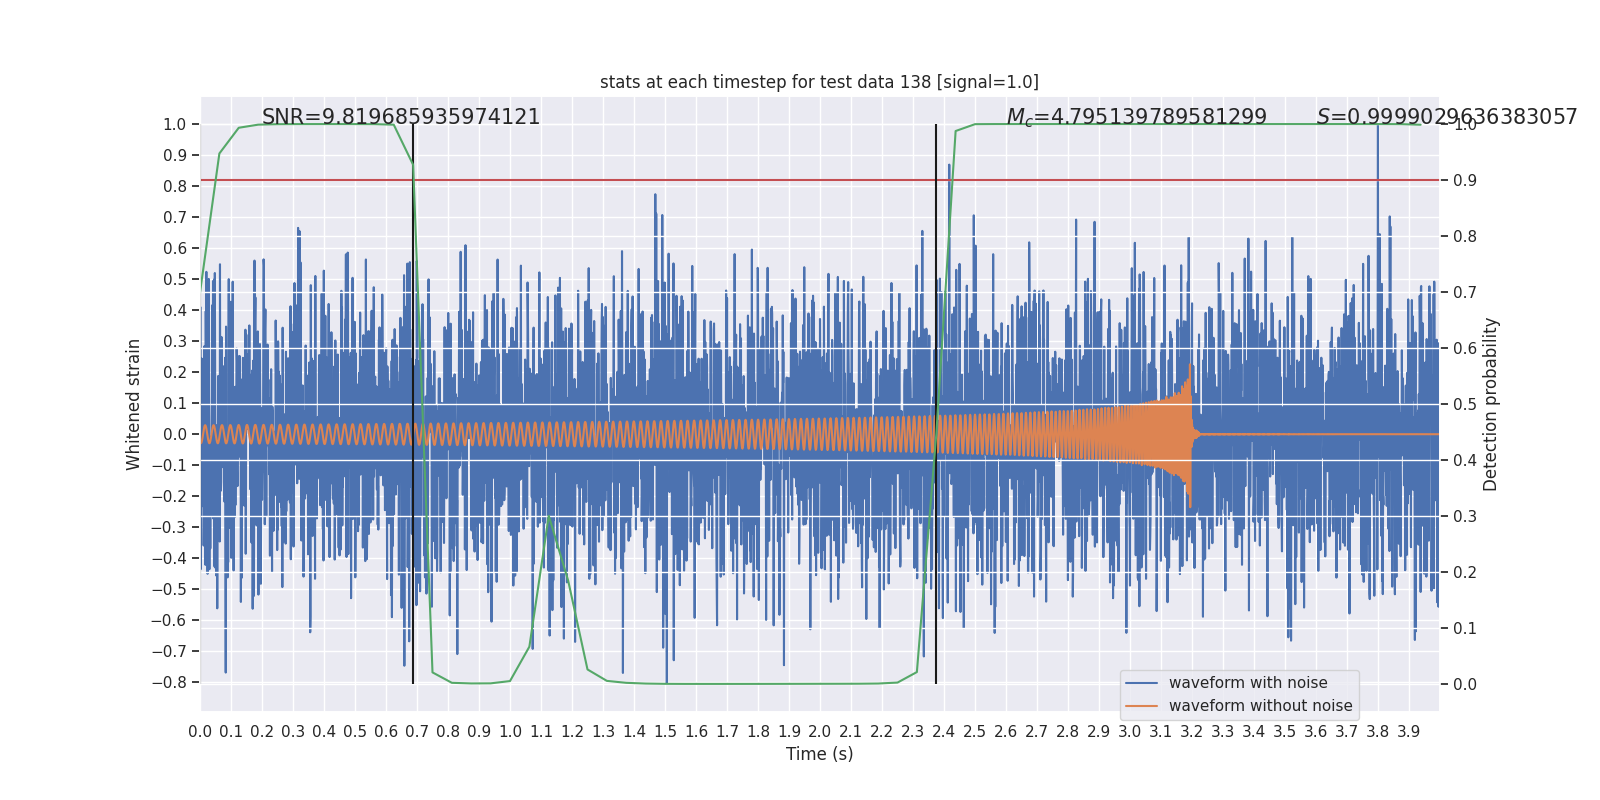Screen dimensions: 1600x800
Task: Click the 3.2 tick on the time axis
Action: (1192, 732)
